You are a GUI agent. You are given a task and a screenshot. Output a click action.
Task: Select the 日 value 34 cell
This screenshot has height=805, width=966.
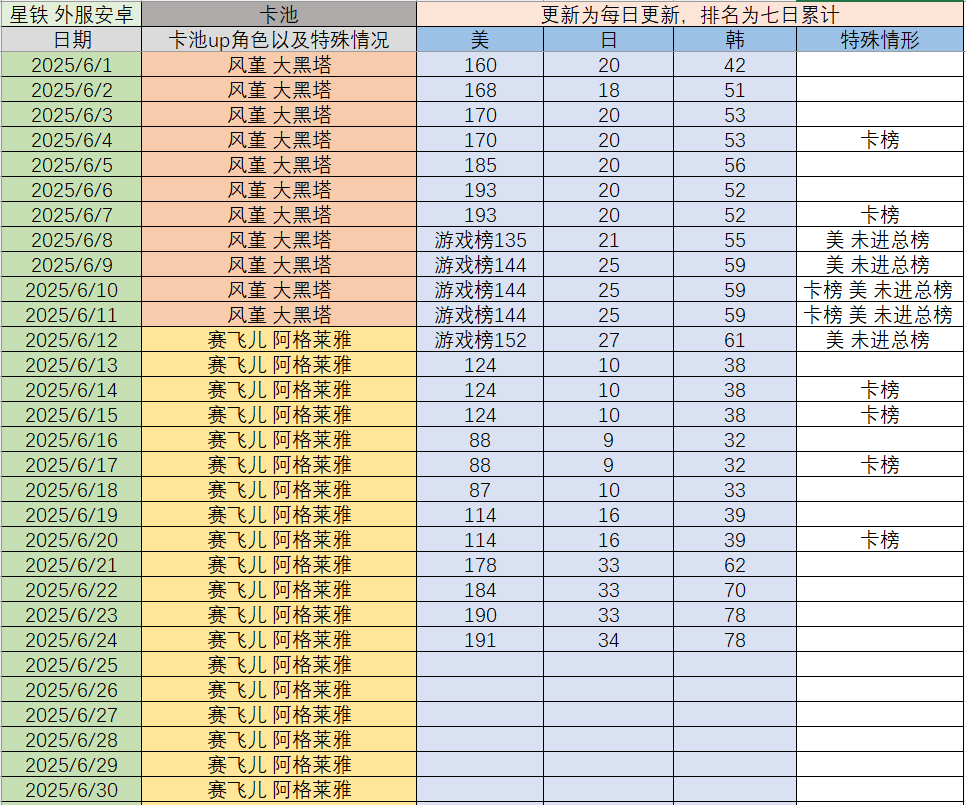coord(608,640)
